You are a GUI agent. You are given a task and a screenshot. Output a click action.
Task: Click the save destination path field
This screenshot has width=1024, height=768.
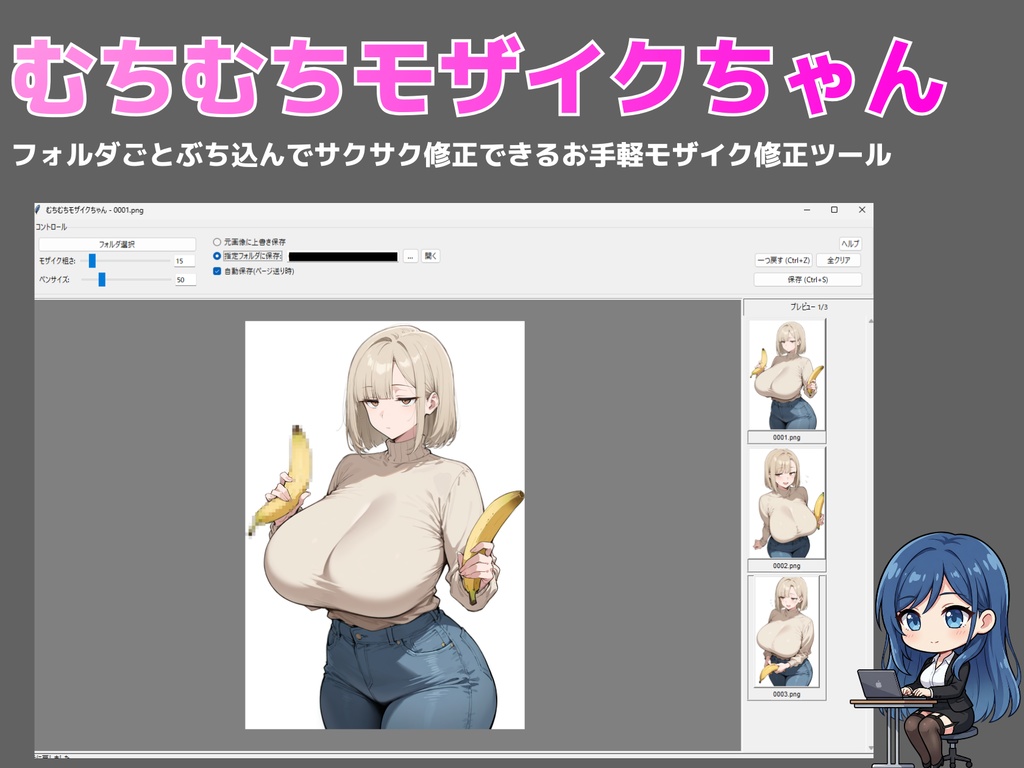pyautogui.click(x=344, y=256)
